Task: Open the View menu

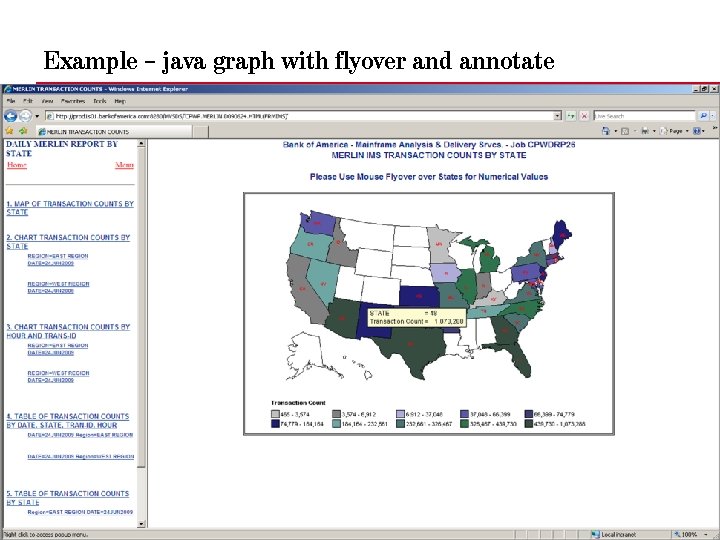Action: click(x=47, y=101)
